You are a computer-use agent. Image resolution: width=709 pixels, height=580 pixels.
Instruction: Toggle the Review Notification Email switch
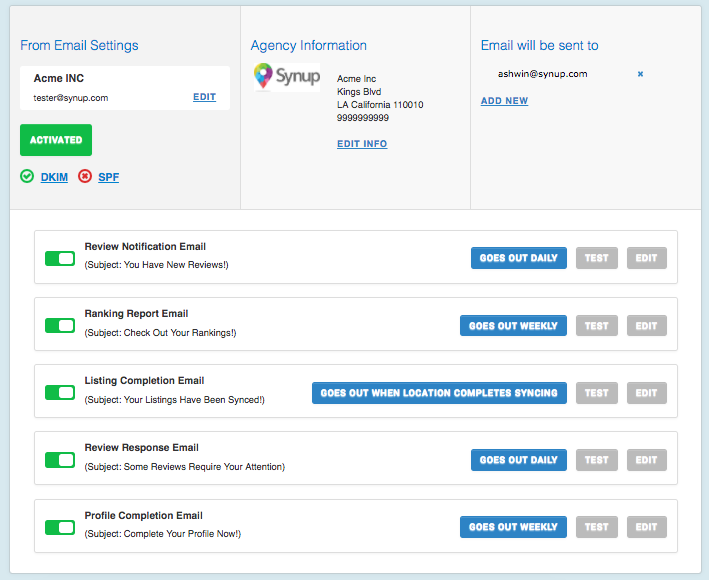[60, 259]
